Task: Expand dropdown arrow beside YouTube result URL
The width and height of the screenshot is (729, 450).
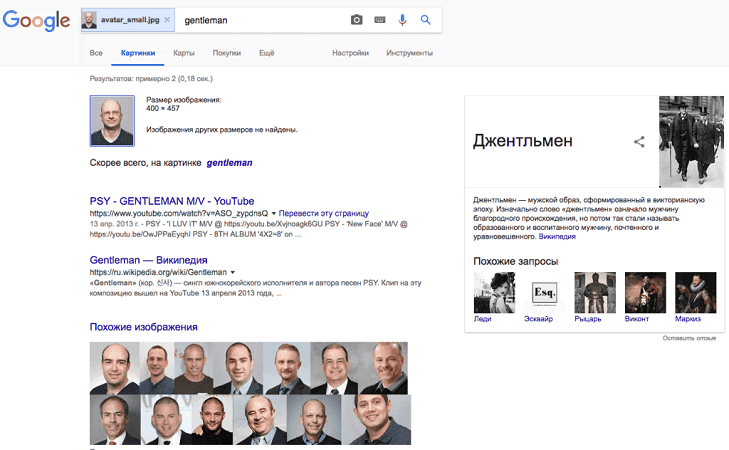Action: tap(273, 213)
